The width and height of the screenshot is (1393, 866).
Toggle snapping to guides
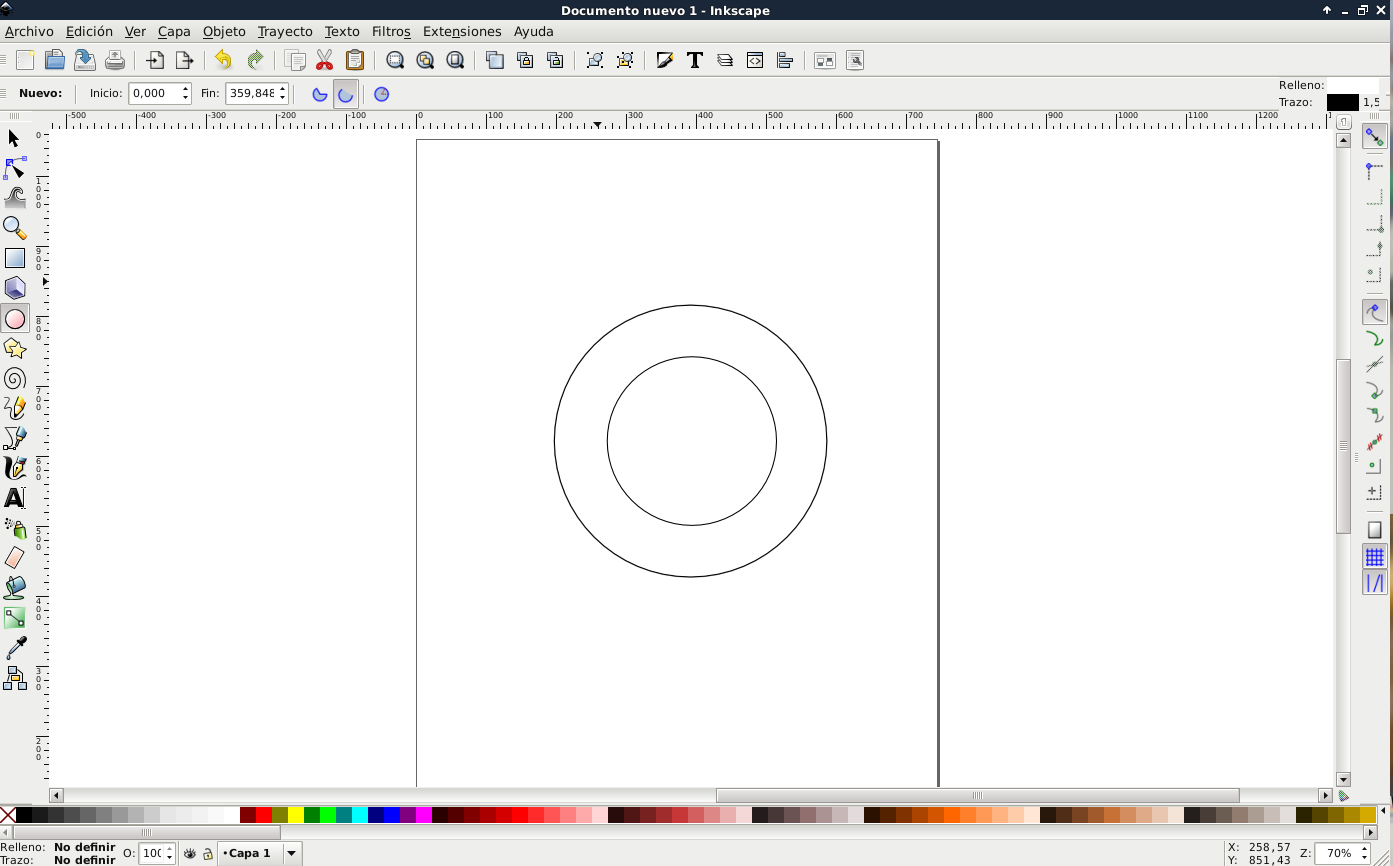click(1375, 582)
